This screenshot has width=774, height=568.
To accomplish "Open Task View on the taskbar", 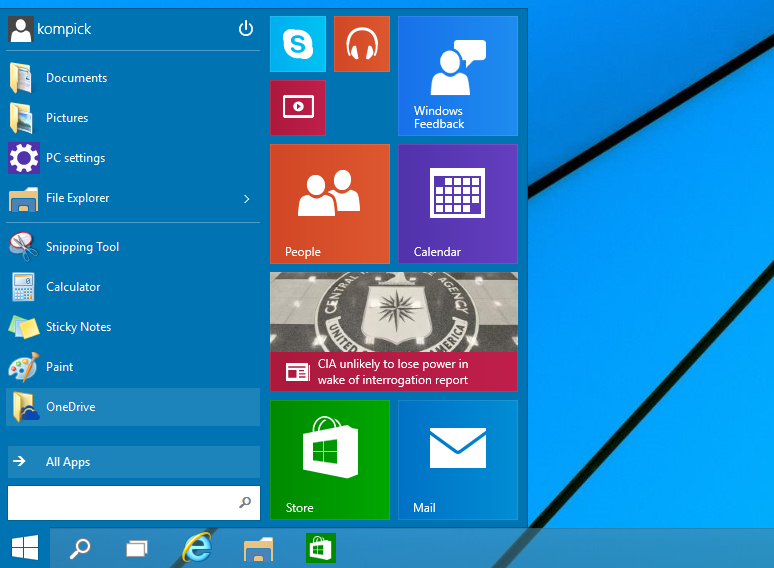I will (x=137, y=548).
